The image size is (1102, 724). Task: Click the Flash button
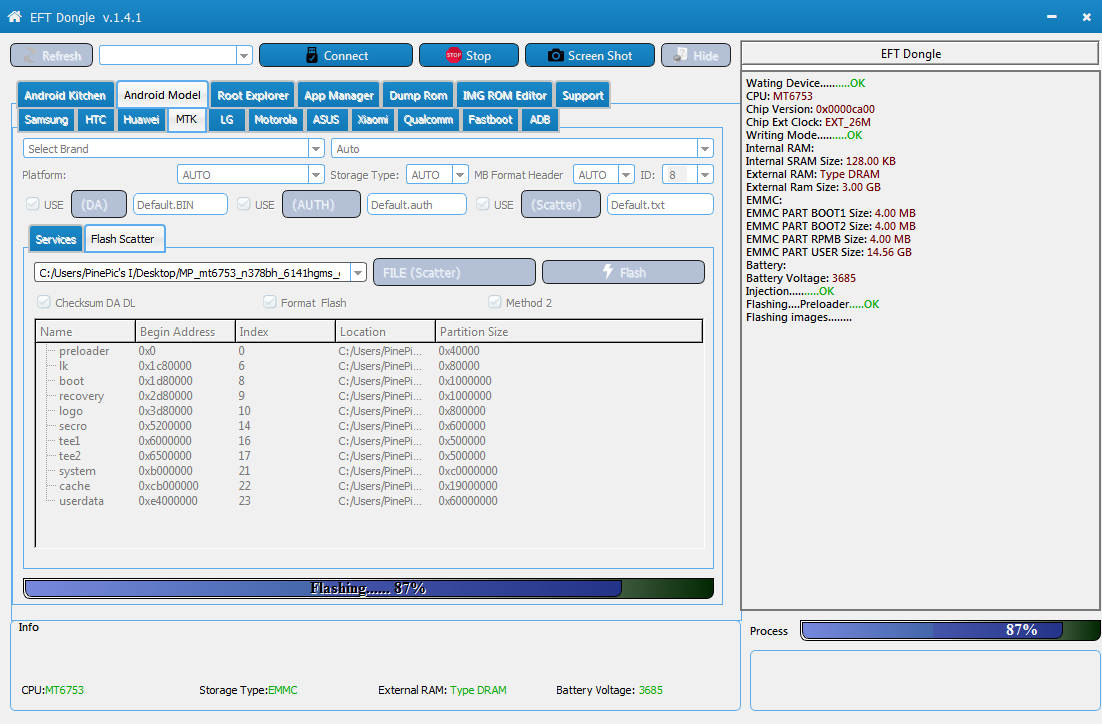(x=623, y=273)
